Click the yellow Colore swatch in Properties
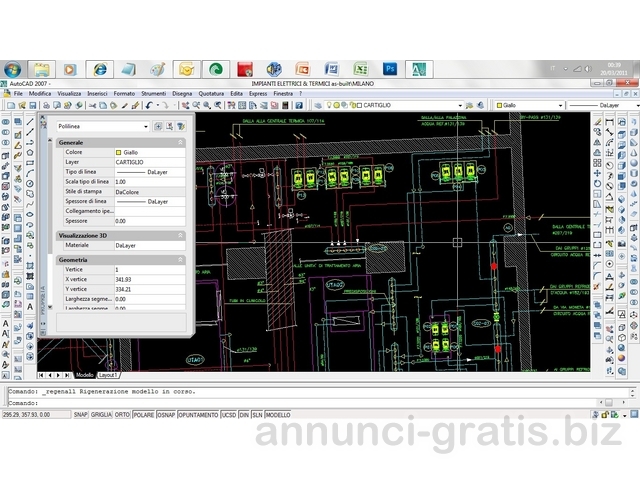 [x=118, y=152]
